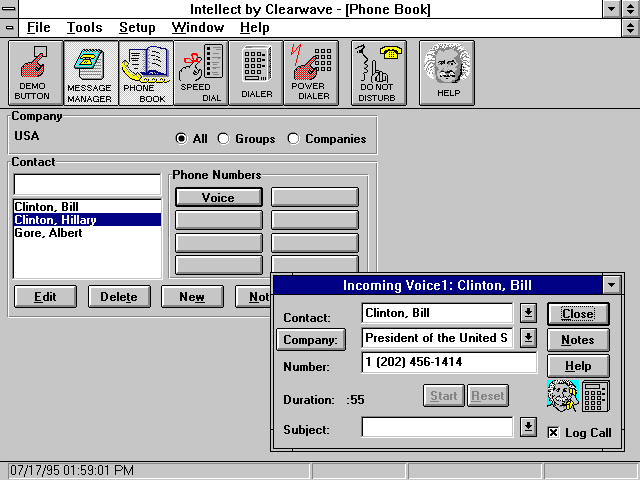Expand the Company name dropdown list
Screen dimensions: 640x480
[x=528, y=338]
